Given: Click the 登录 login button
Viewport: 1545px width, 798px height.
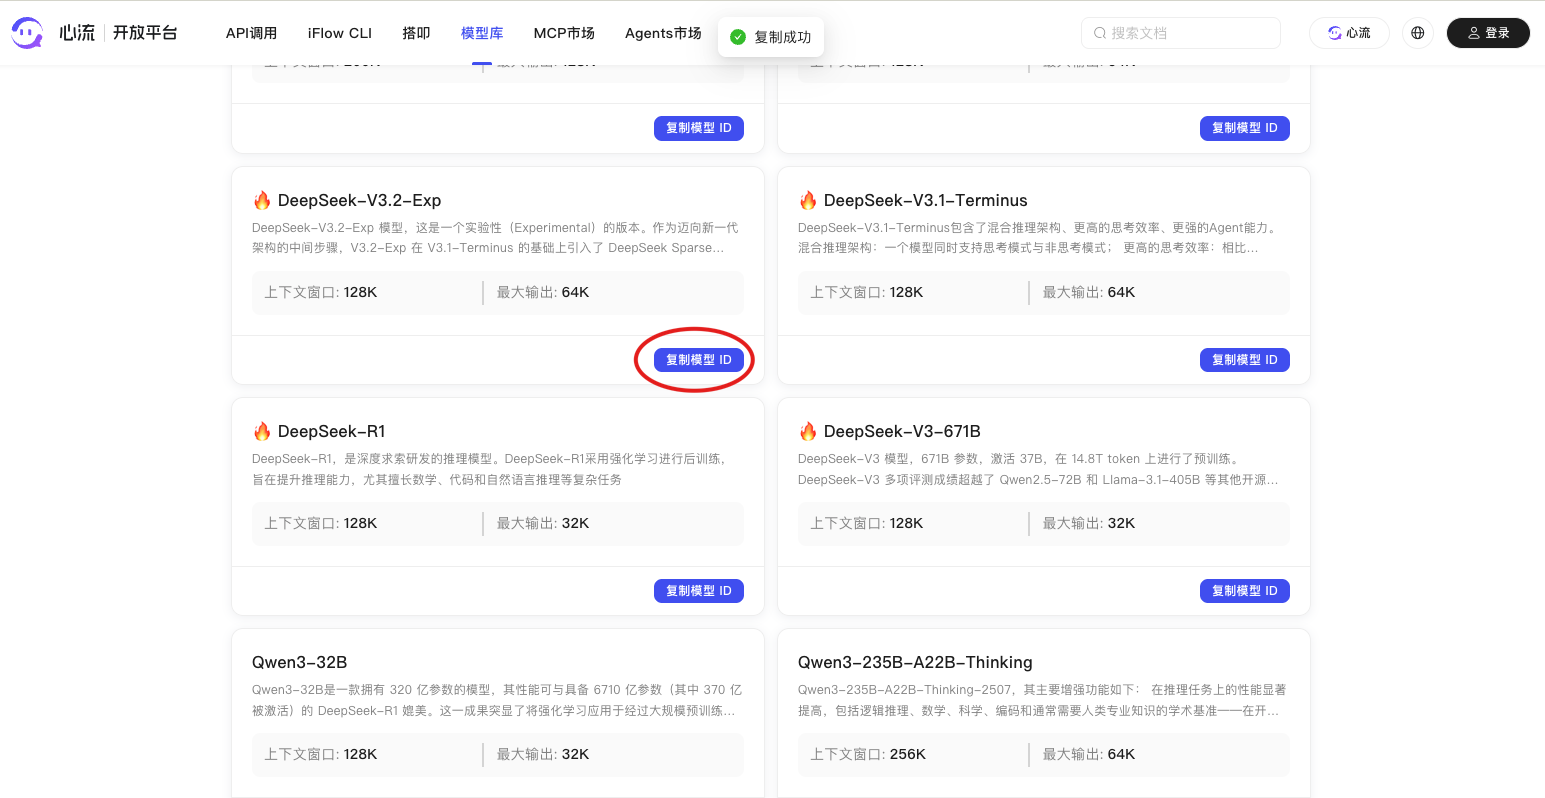Looking at the screenshot, I should point(1488,33).
